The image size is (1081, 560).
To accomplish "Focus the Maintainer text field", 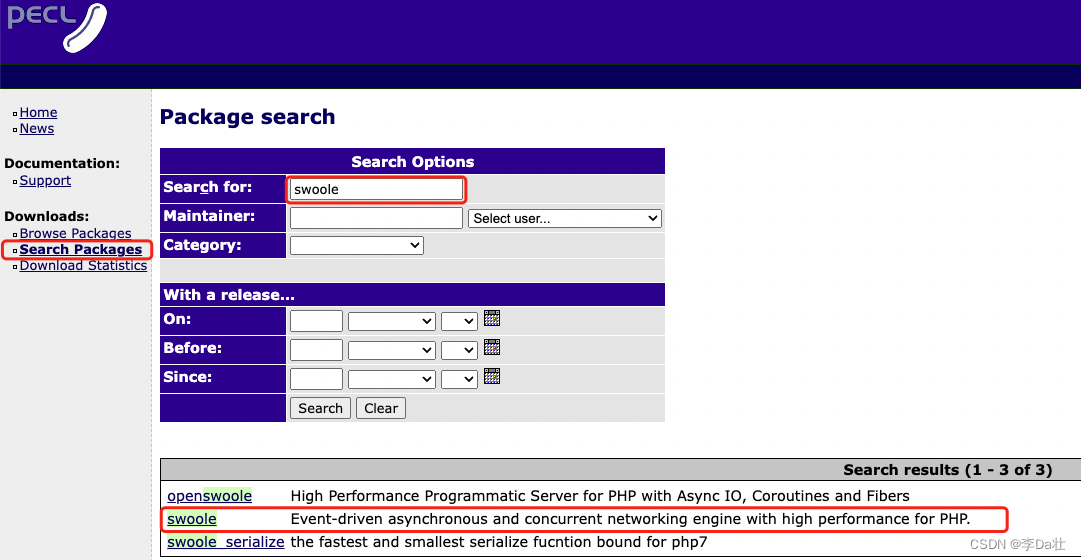I will (376, 218).
